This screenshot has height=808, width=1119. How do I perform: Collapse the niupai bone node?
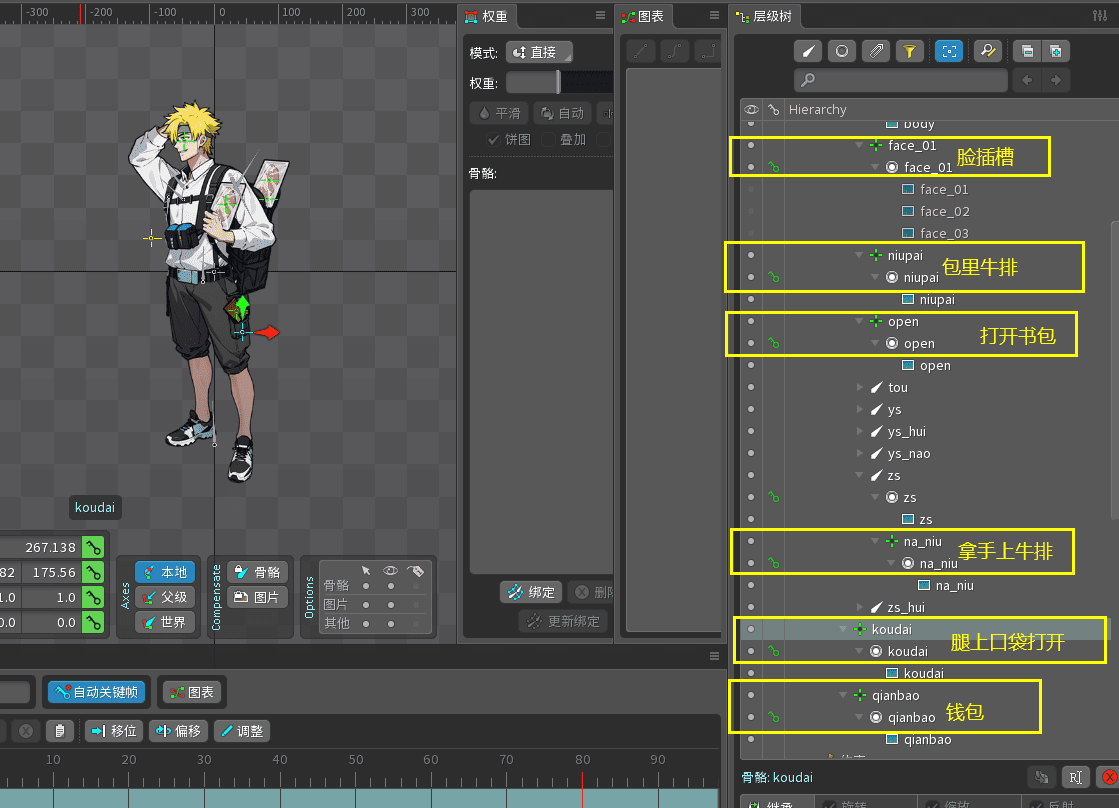pos(859,256)
